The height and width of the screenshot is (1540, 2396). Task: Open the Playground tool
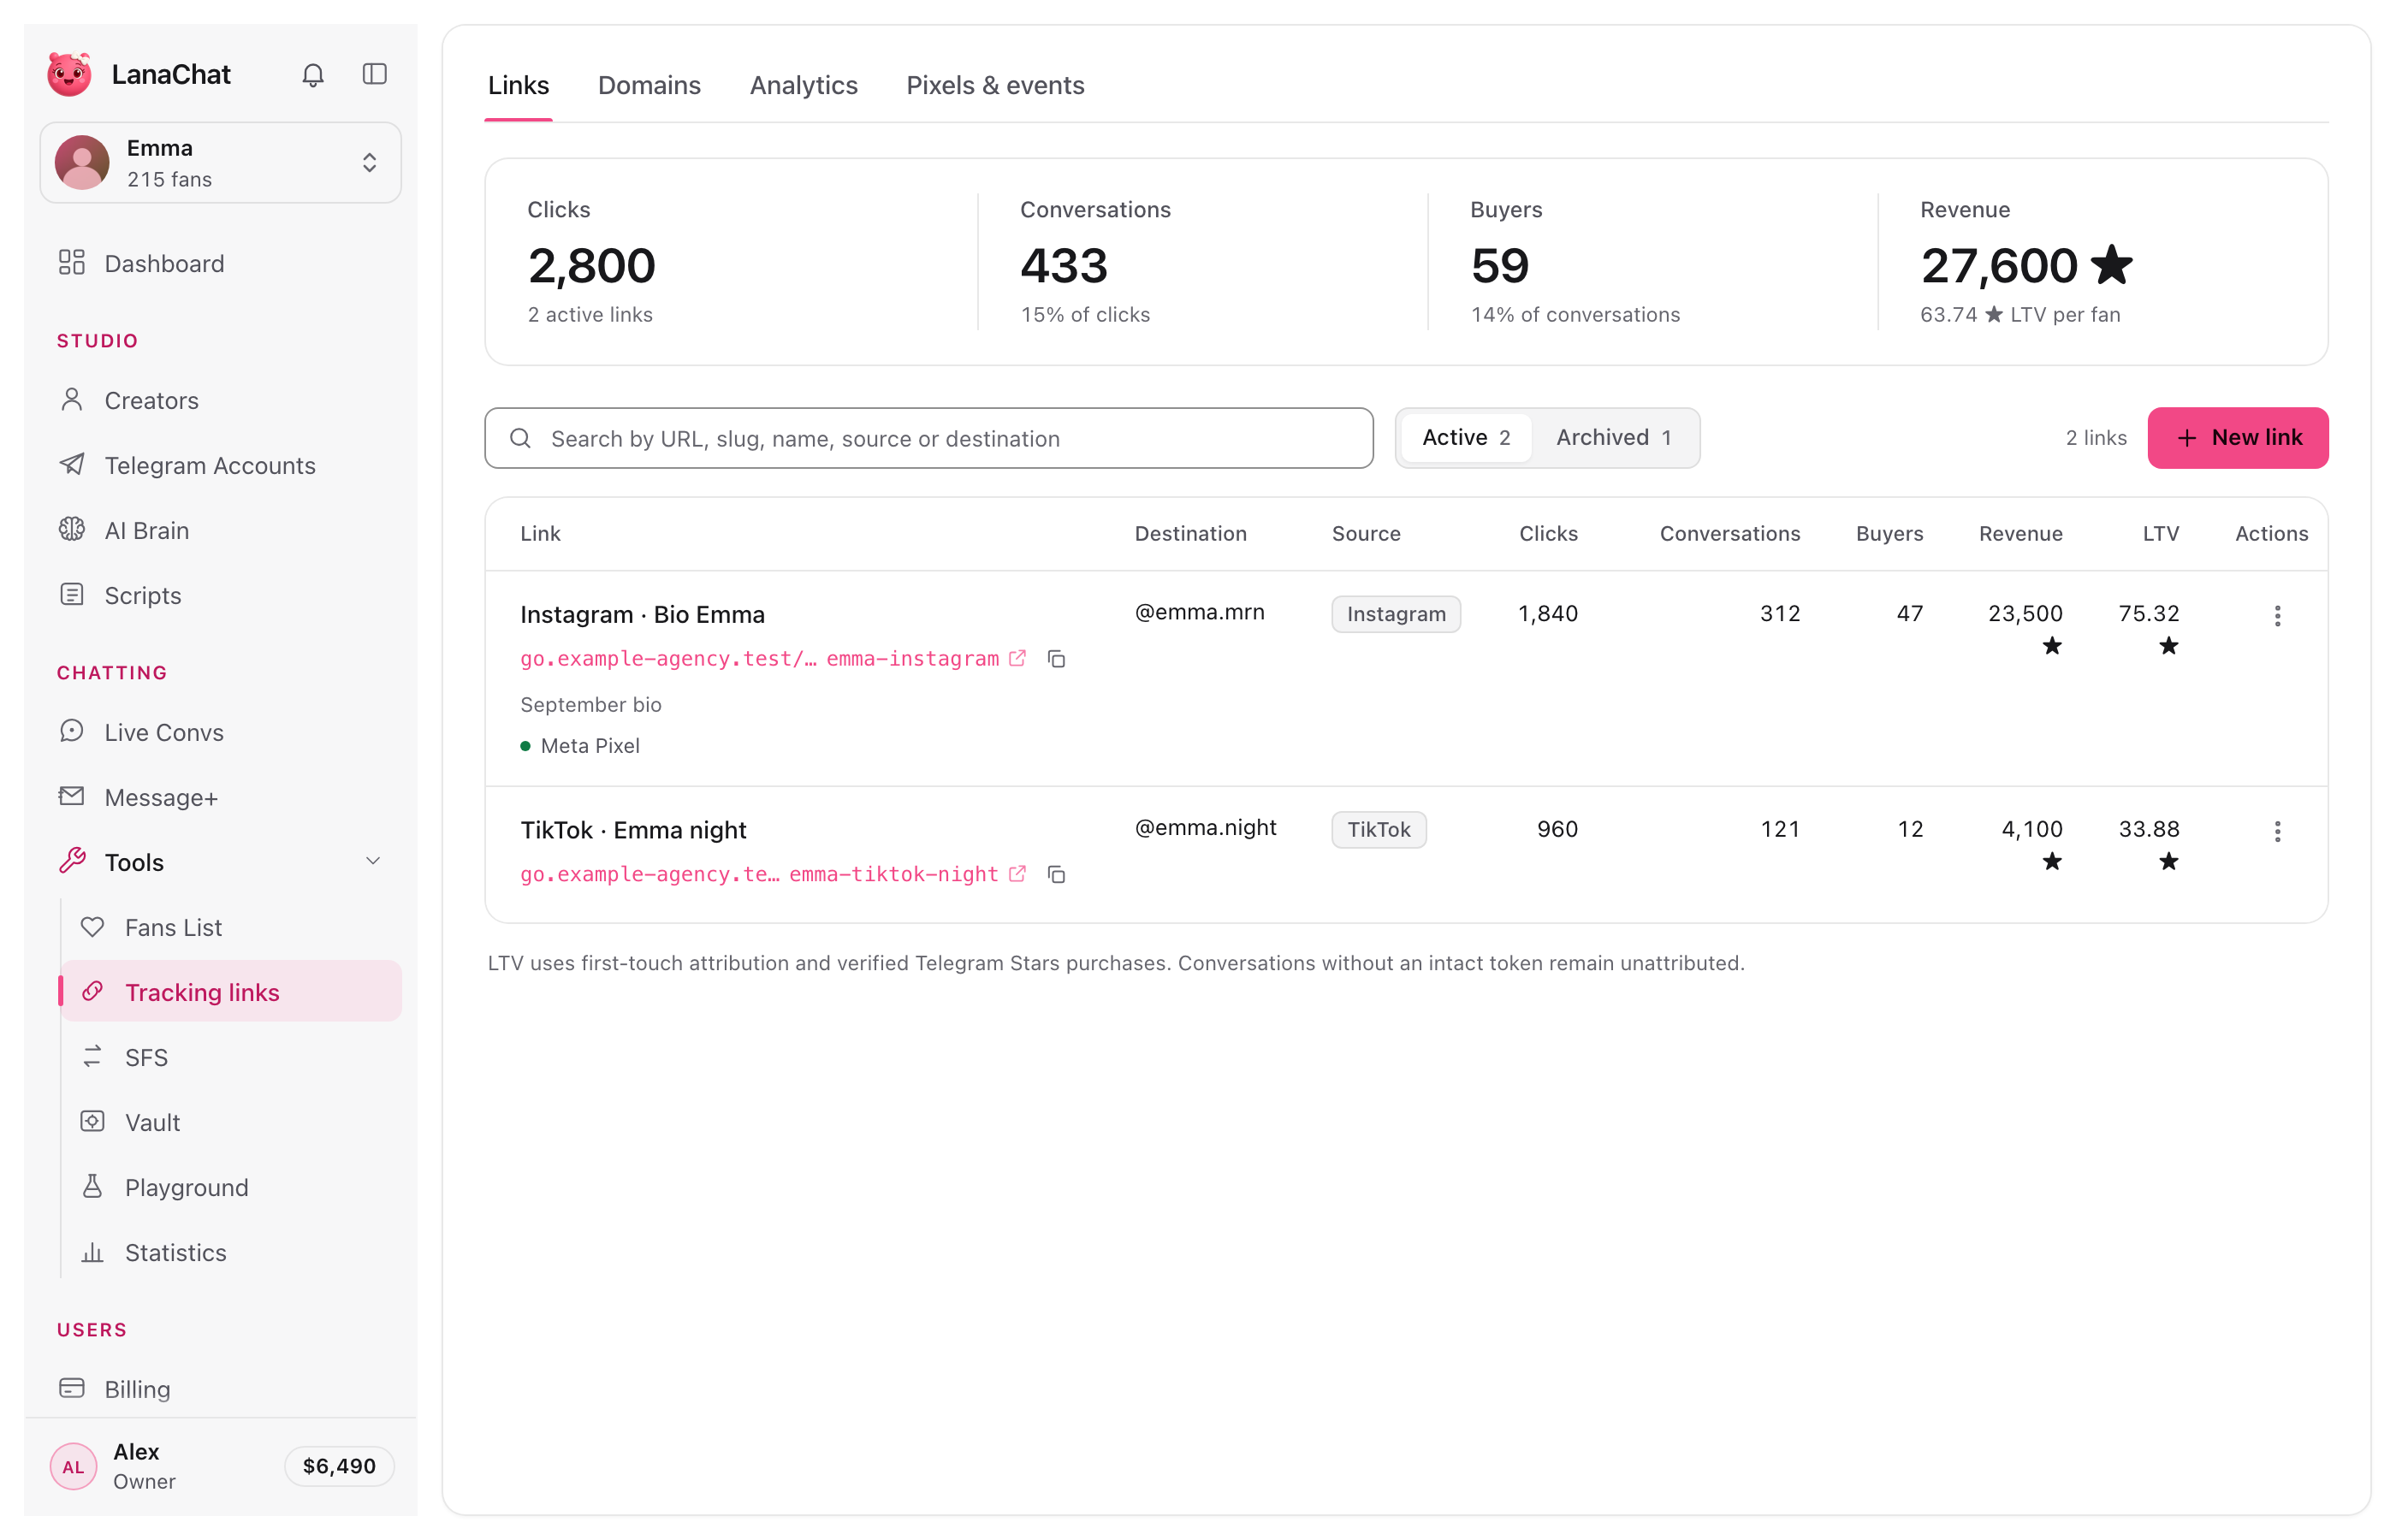pos(231,1187)
